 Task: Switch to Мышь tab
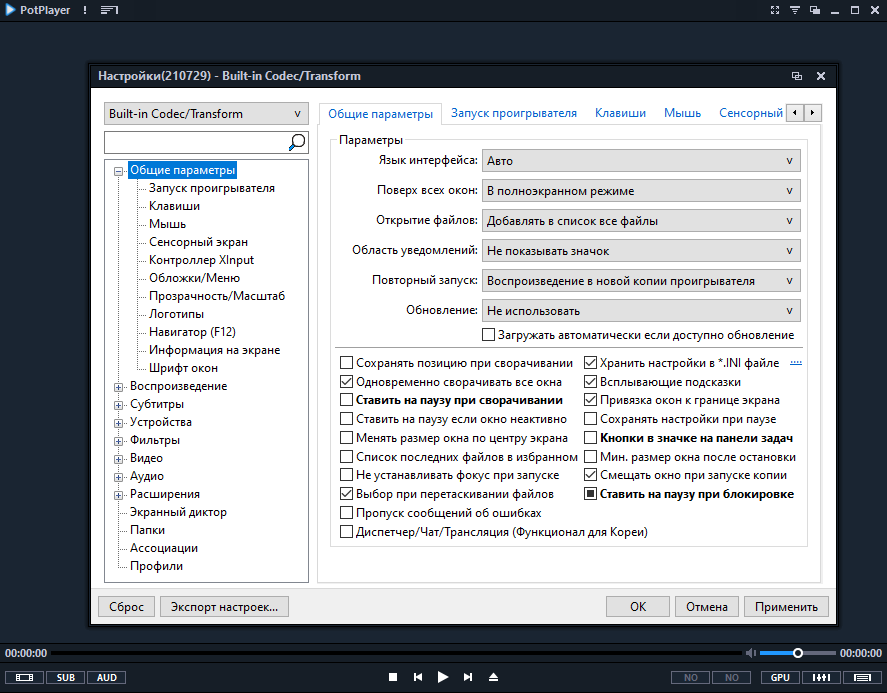(x=682, y=113)
